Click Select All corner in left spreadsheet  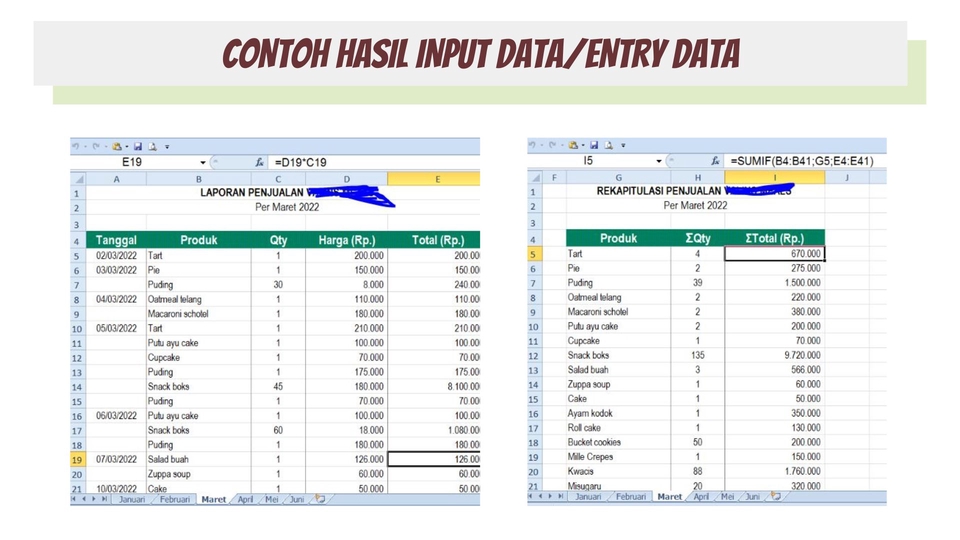click(x=78, y=179)
